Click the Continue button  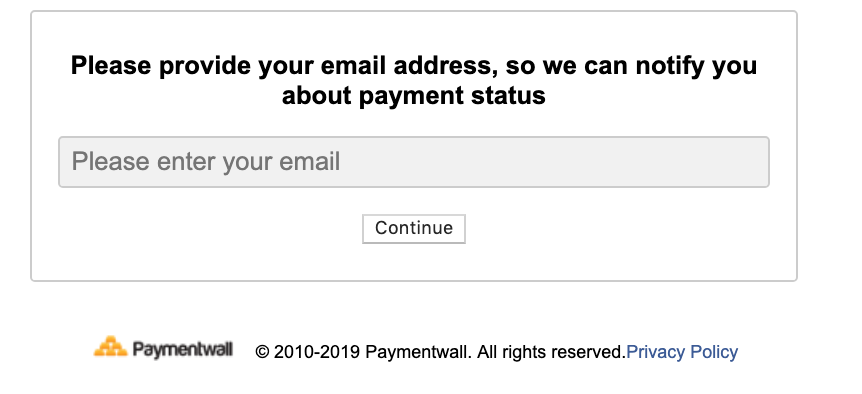tap(413, 229)
